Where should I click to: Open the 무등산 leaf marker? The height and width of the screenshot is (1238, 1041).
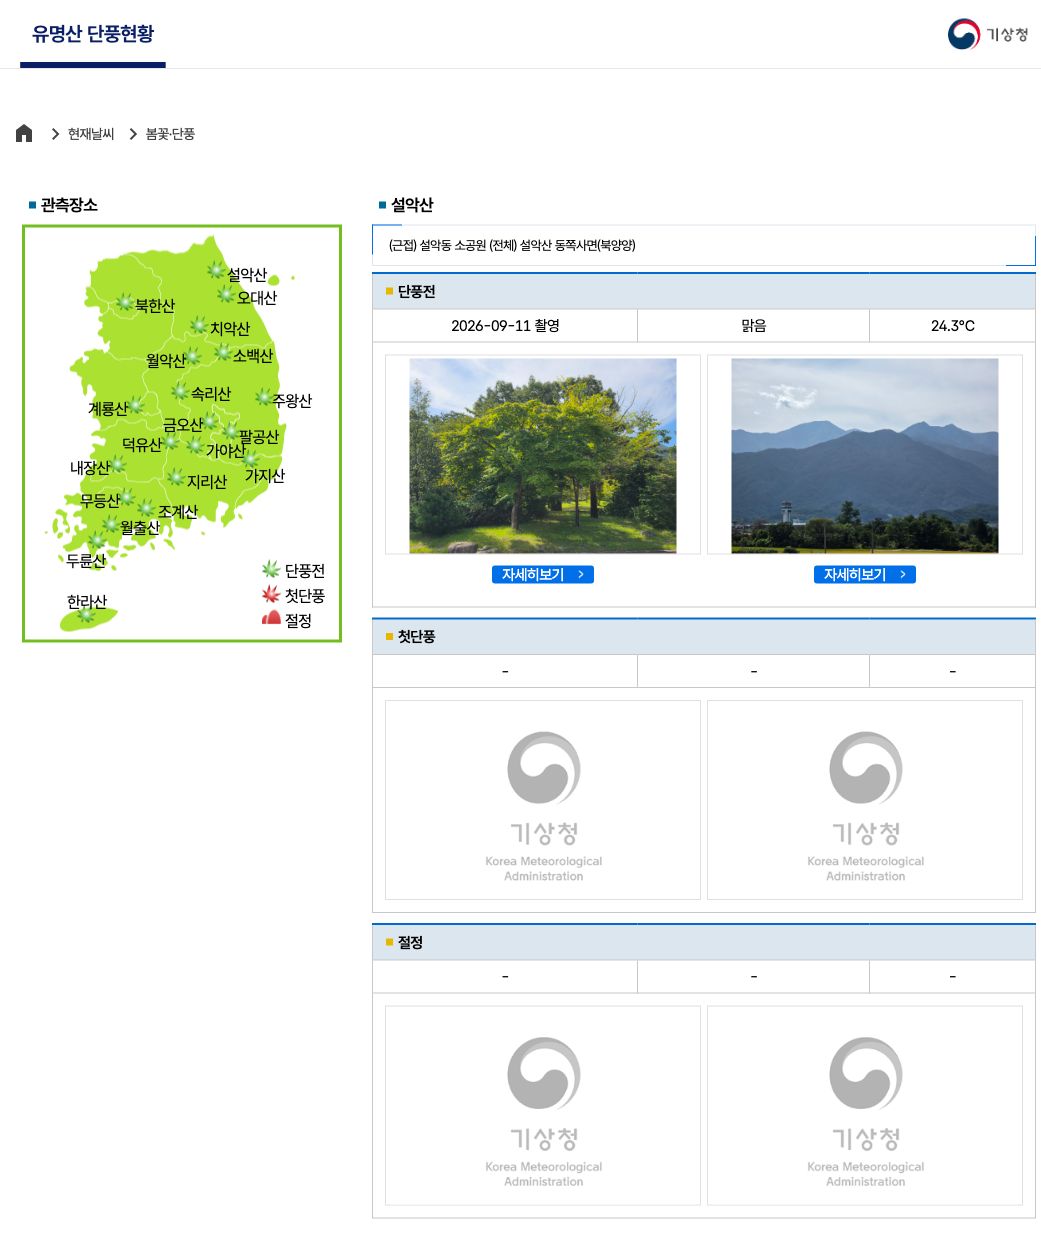(x=127, y=497)
